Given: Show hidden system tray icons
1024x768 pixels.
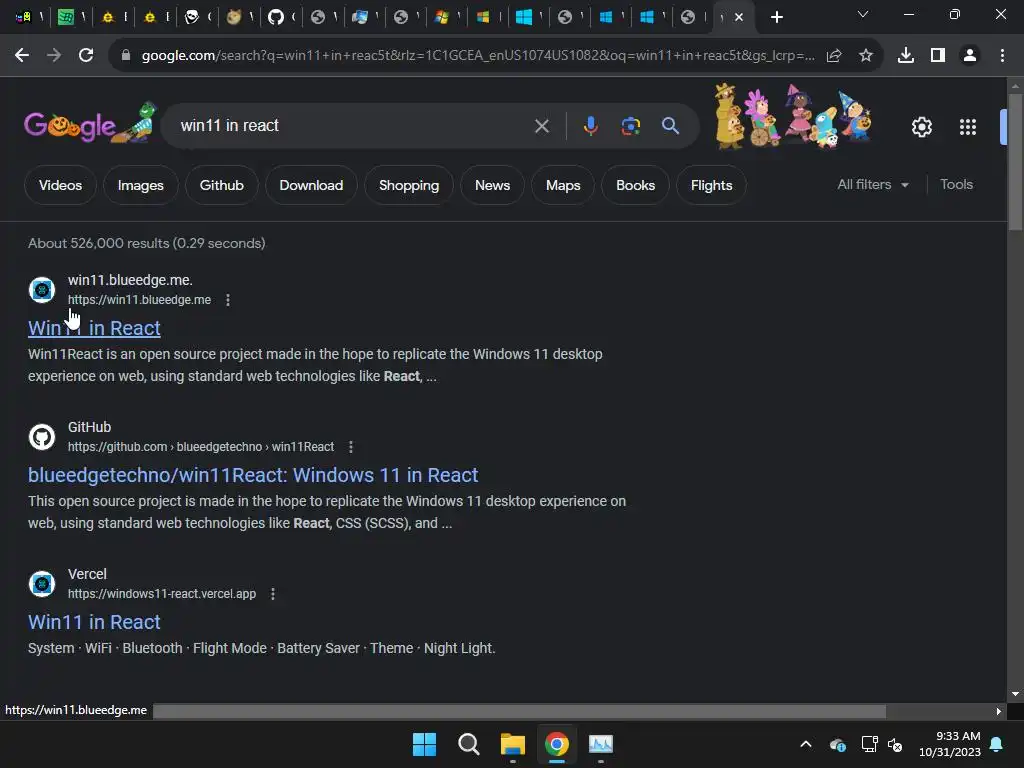Looking at the screenshot, I should (806, 744).
